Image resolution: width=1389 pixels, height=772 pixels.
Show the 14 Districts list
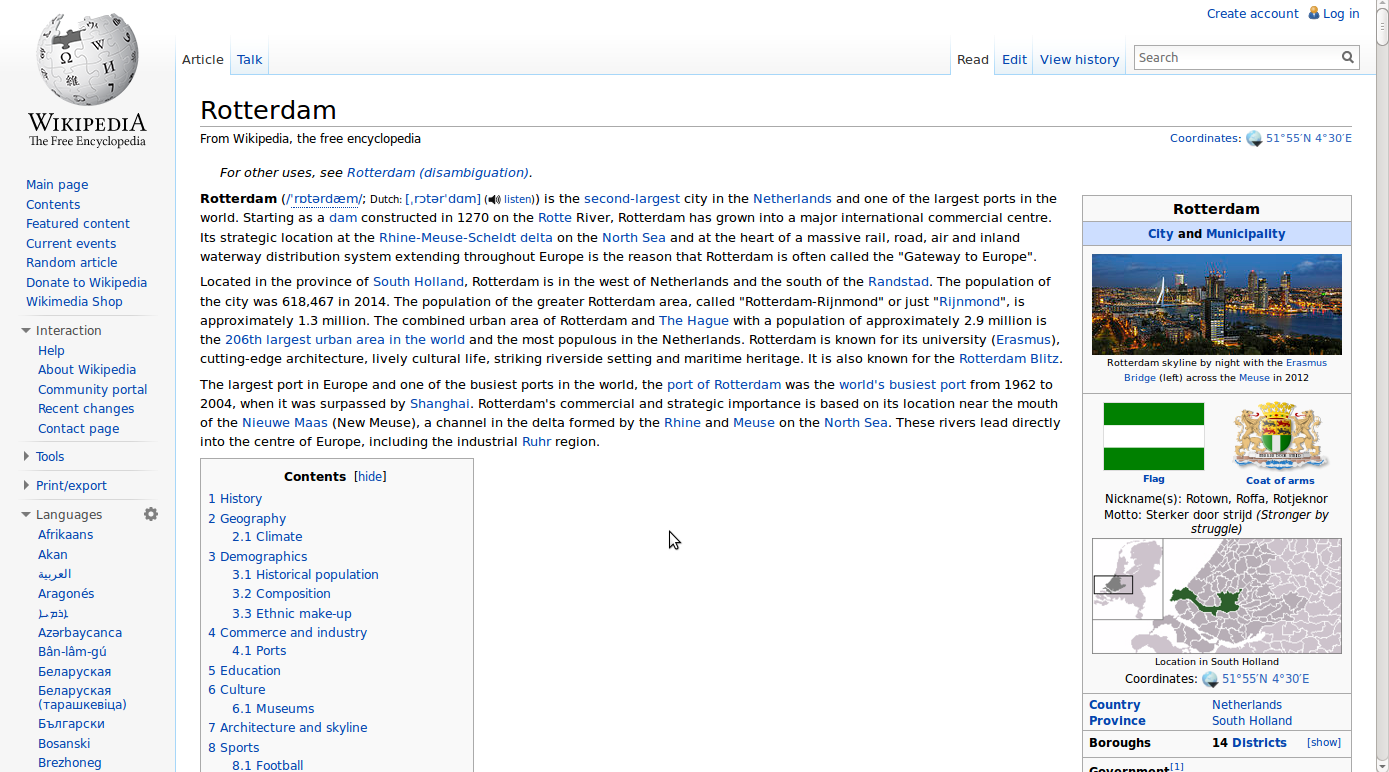(1323, 741)
